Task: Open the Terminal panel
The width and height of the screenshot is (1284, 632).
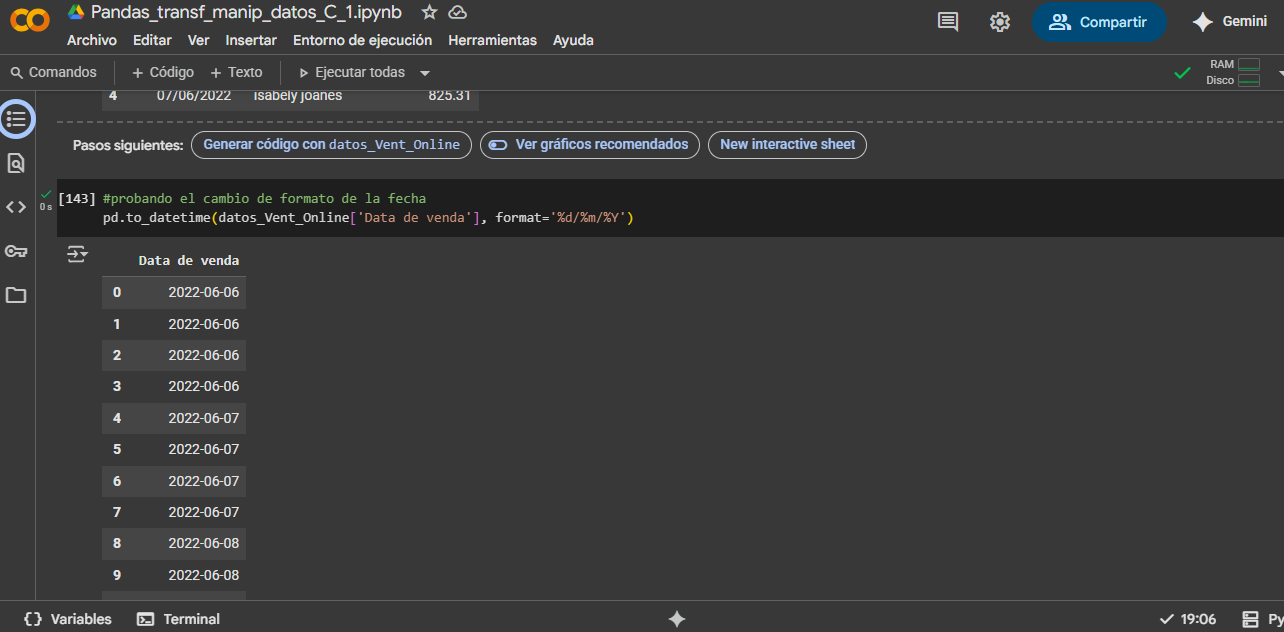Action: click(178, 619)
